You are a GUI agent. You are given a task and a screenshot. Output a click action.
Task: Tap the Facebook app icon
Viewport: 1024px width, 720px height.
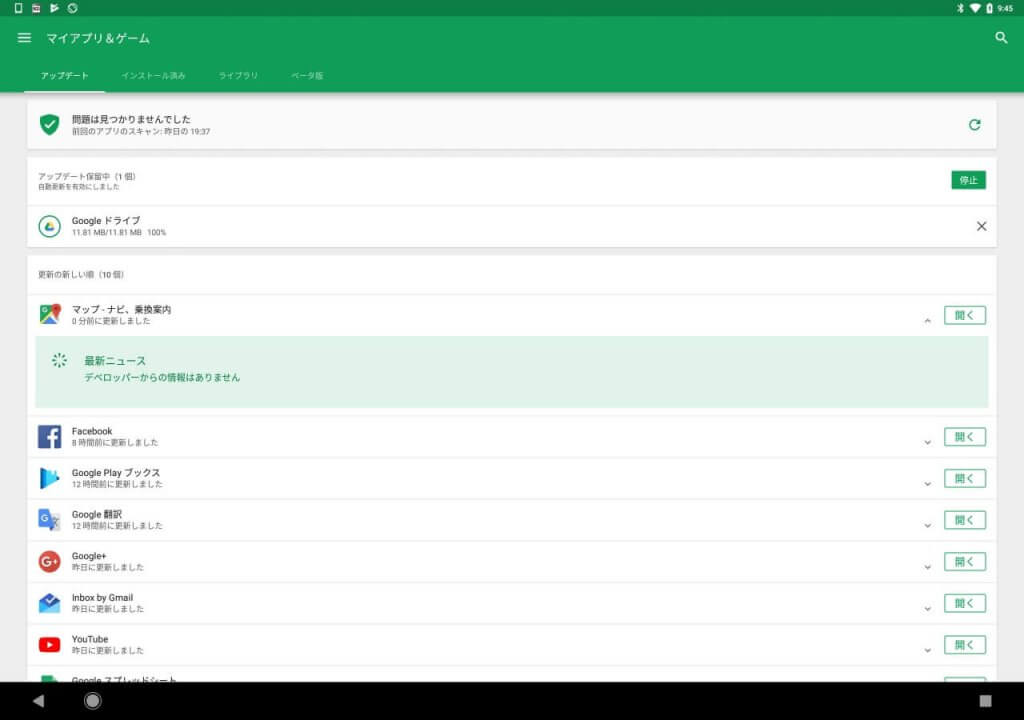(x=49, y=437)
